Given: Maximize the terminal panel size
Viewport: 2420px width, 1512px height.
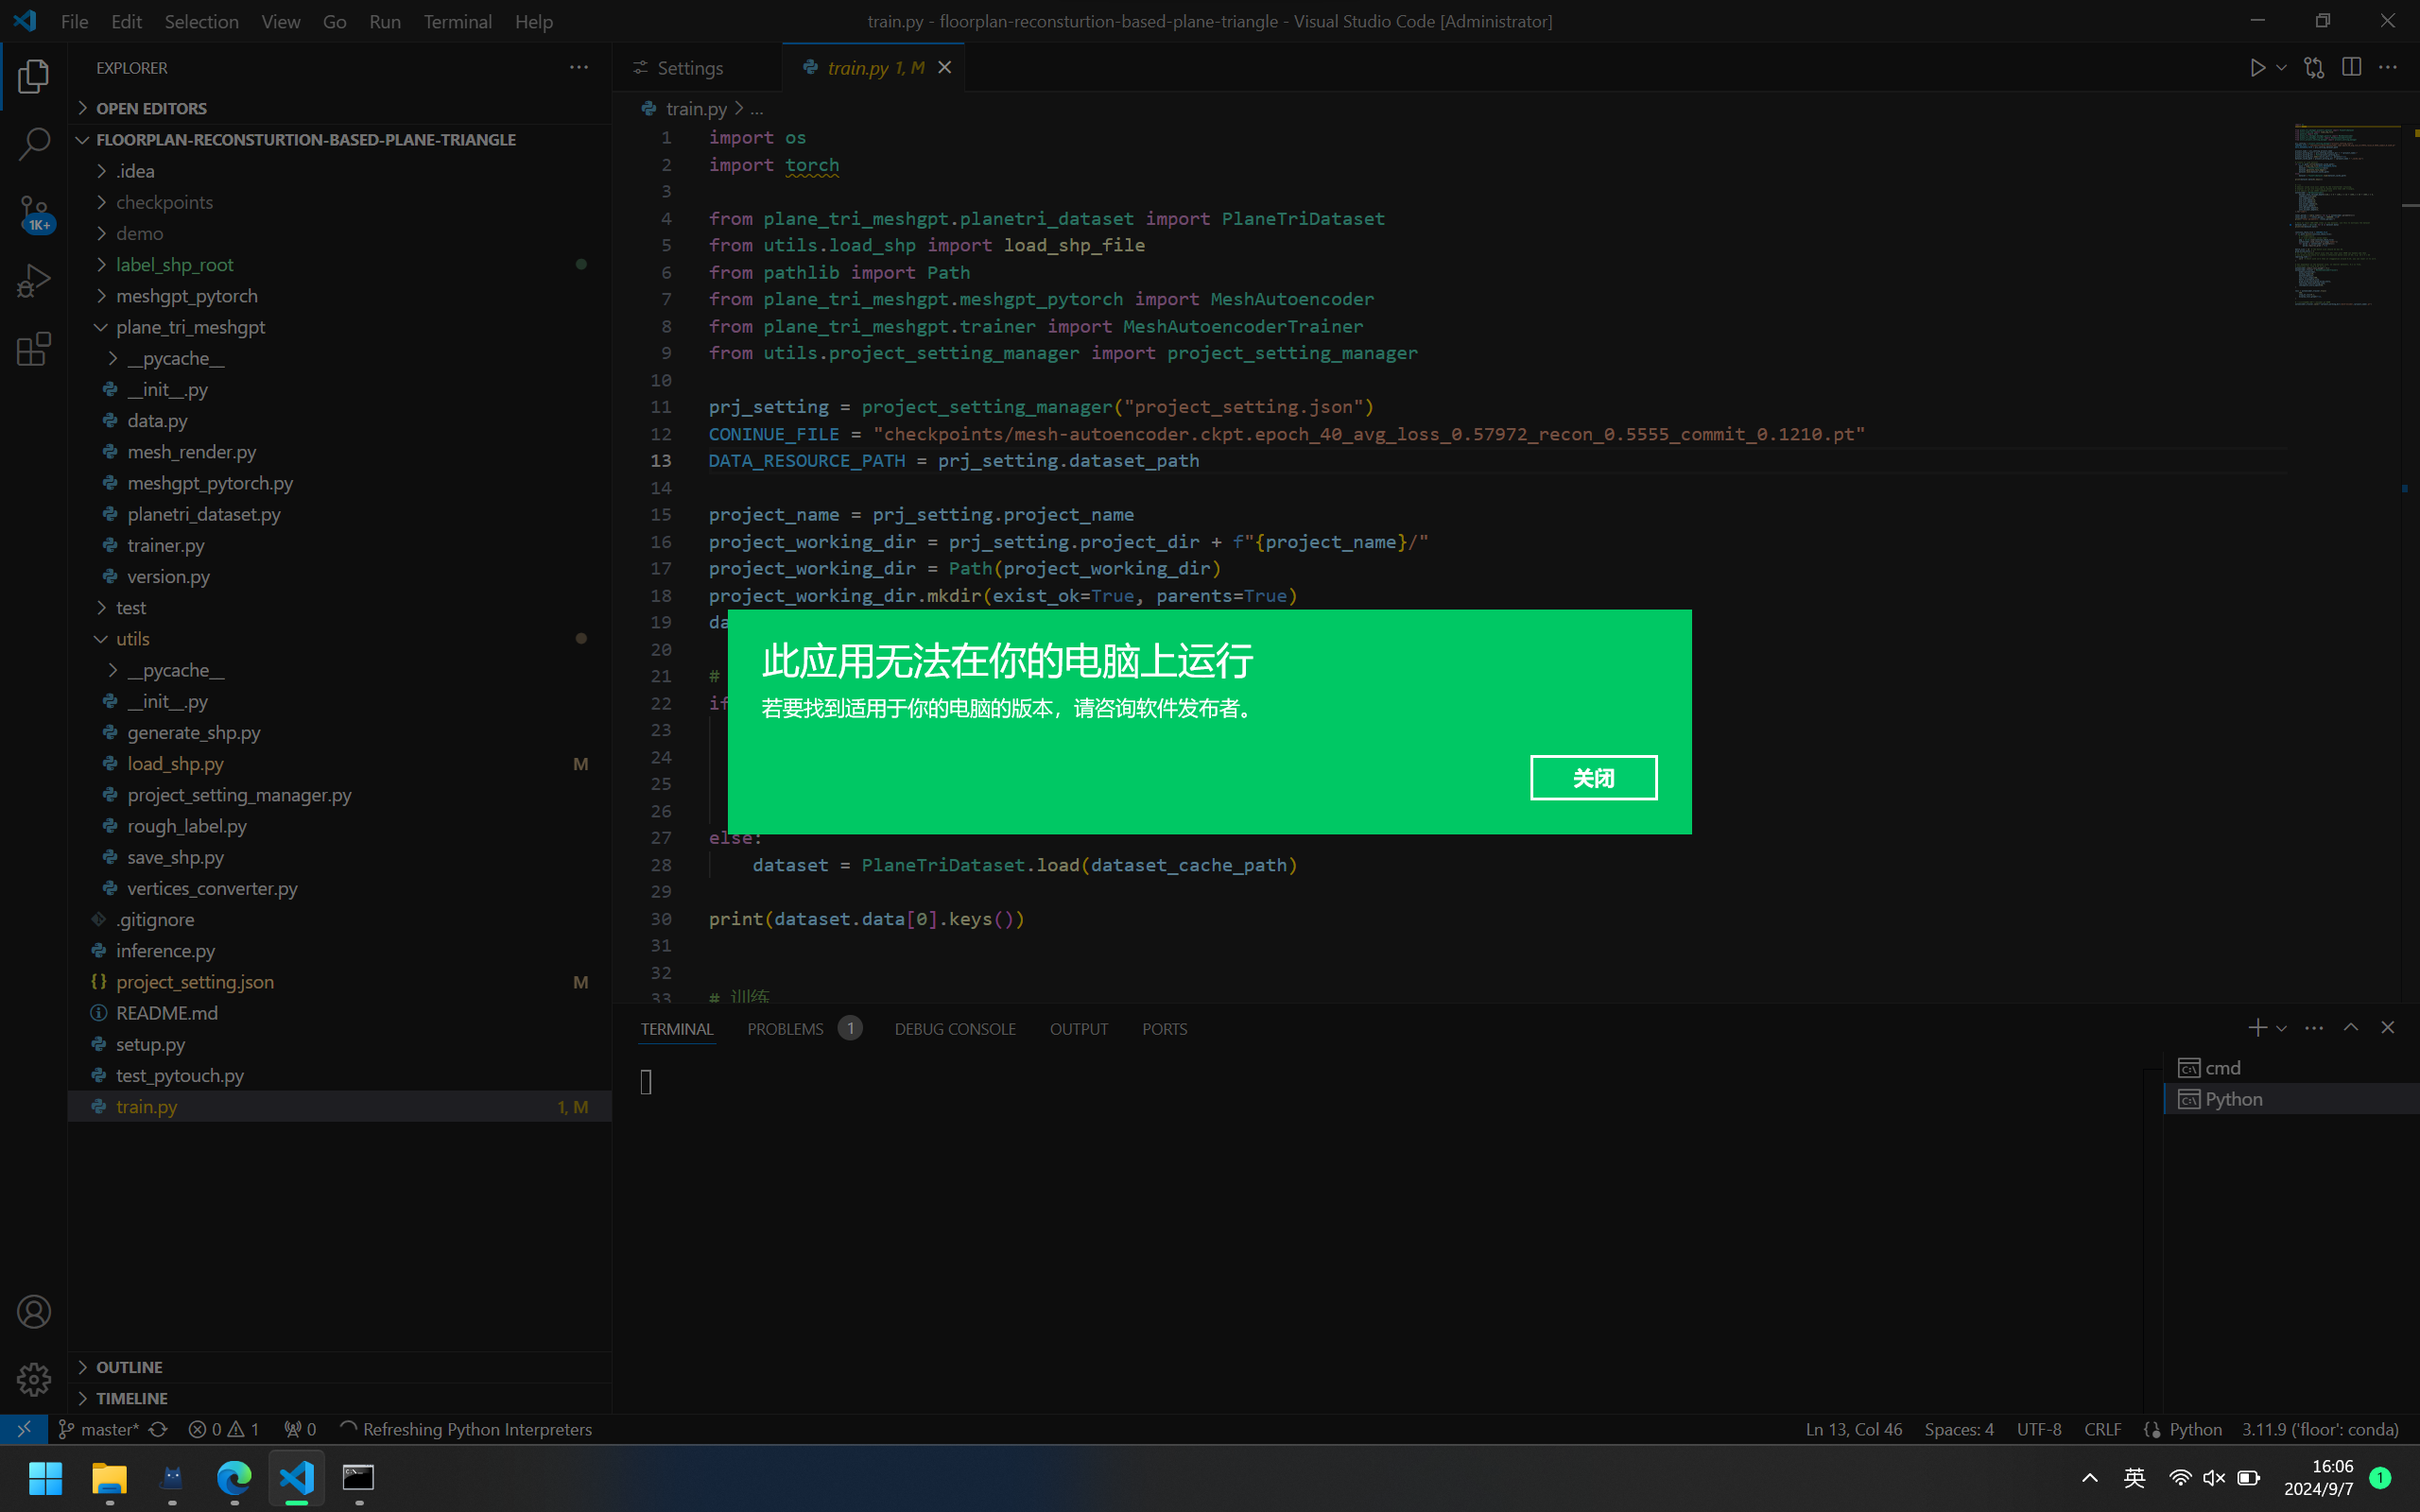Looking at the screenshot, I should [x=2351, y=1028].
